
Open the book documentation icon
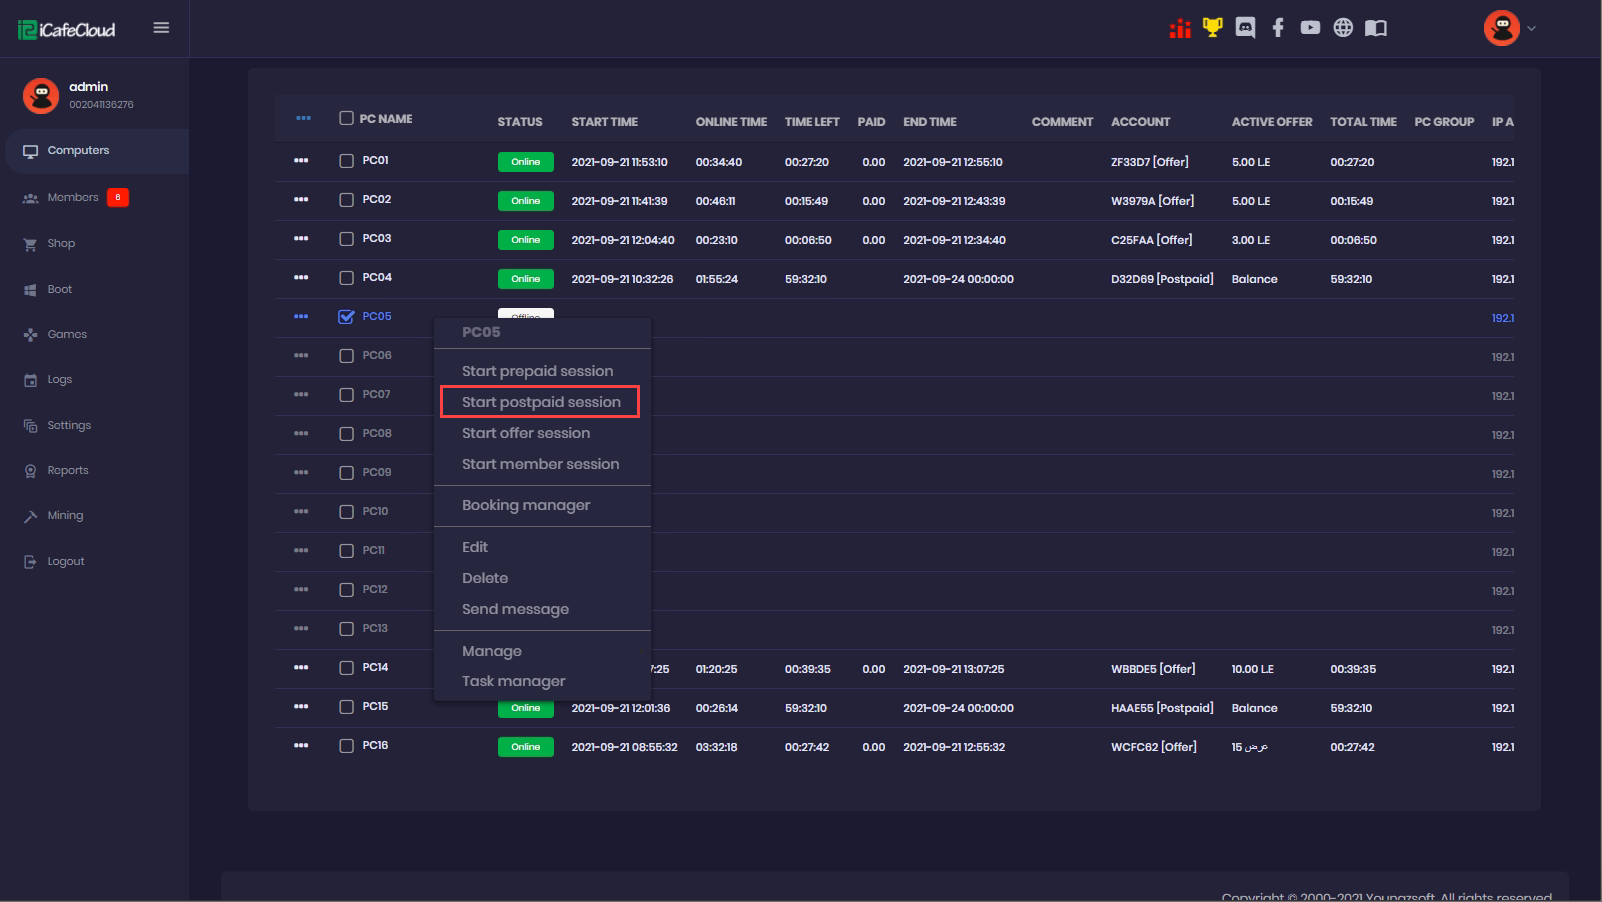coord(1376,28)
